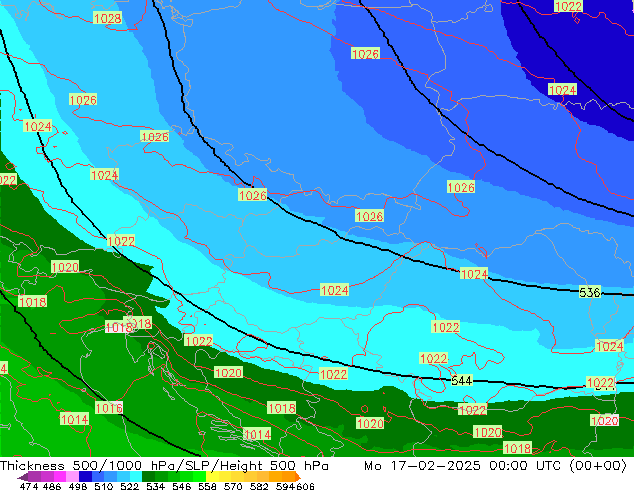Click legend value 510
Screen dimensions: 634x490
(104, 486)
